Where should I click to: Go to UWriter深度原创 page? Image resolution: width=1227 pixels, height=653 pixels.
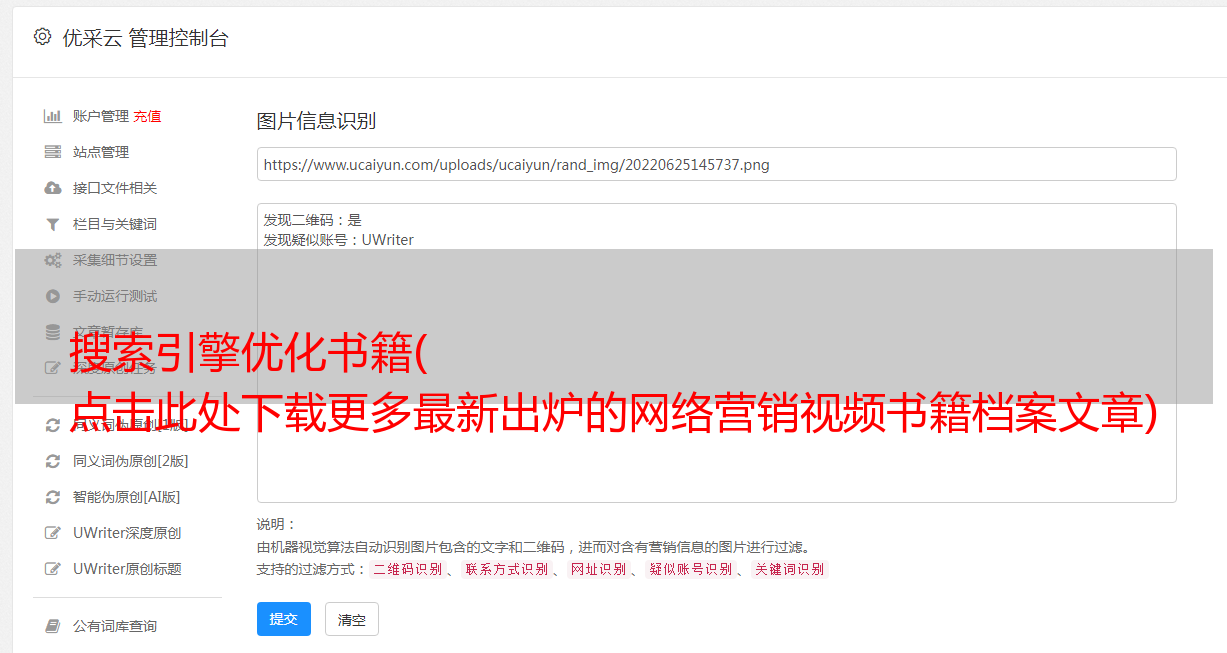[x=127, y=533]
